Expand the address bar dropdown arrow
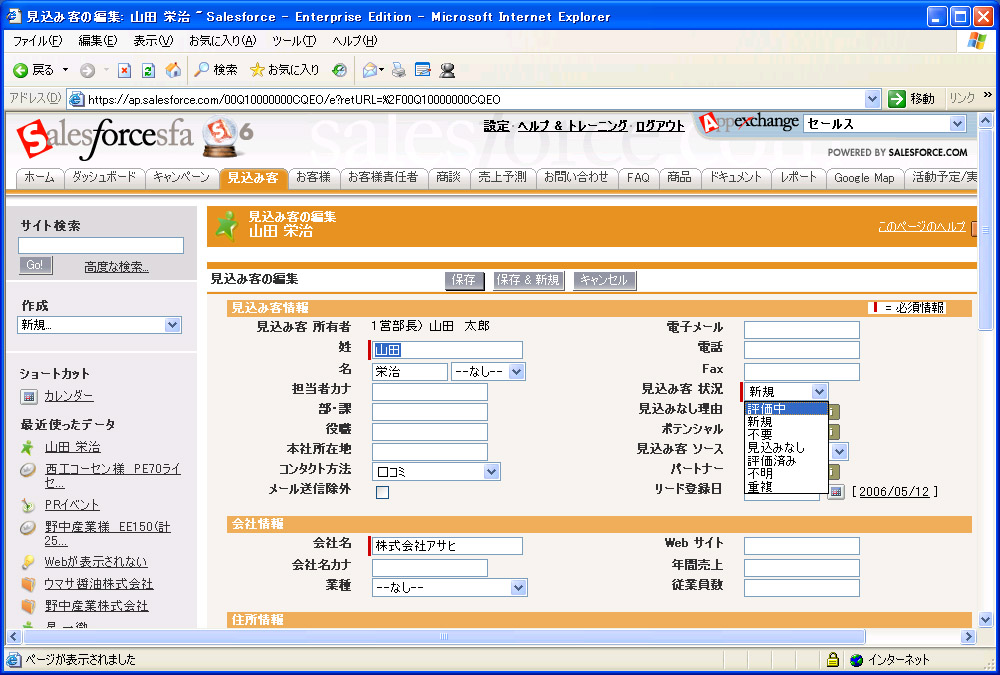Viewport: 1000px width, 675px height. 872,99
